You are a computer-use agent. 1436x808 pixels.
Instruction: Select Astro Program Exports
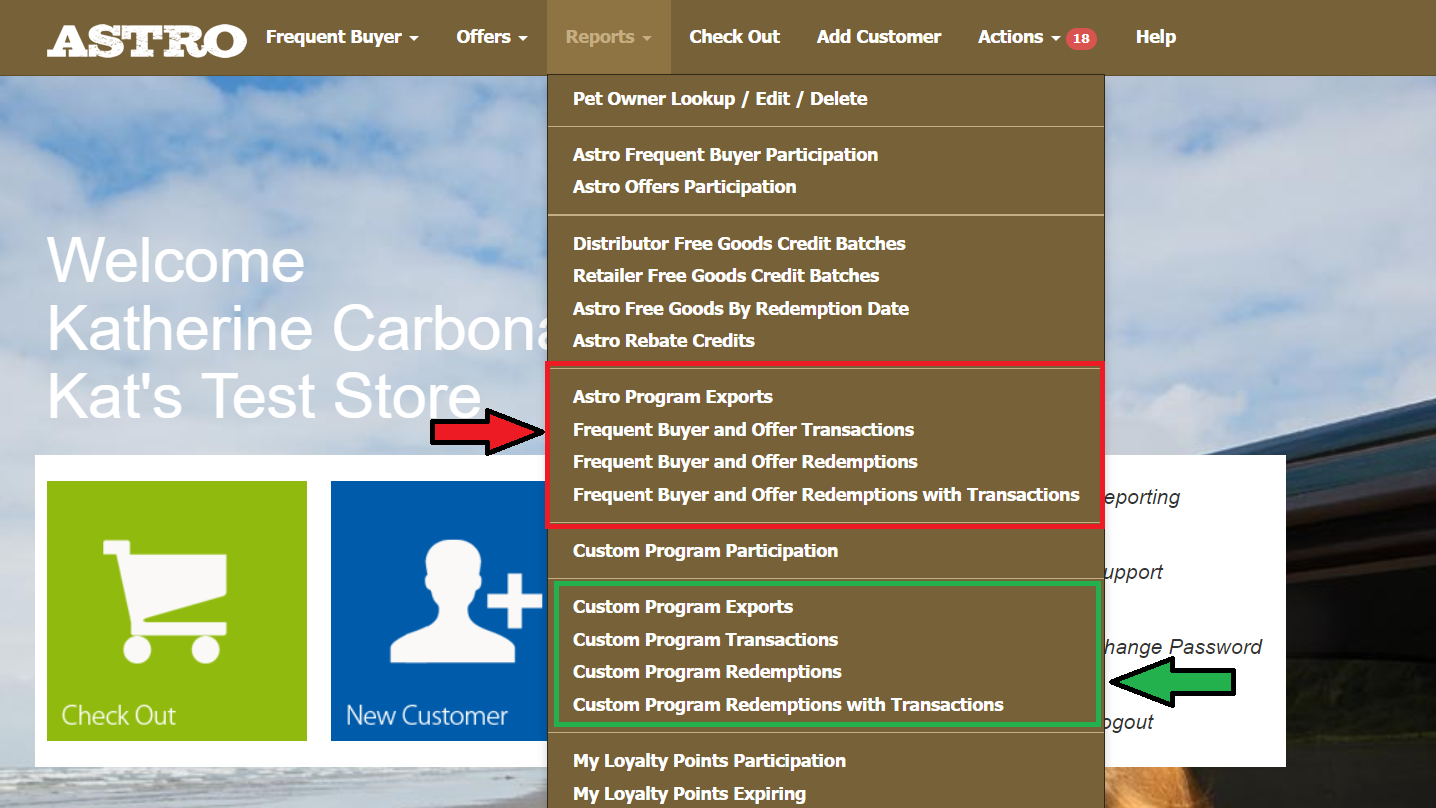pos(673,396)
